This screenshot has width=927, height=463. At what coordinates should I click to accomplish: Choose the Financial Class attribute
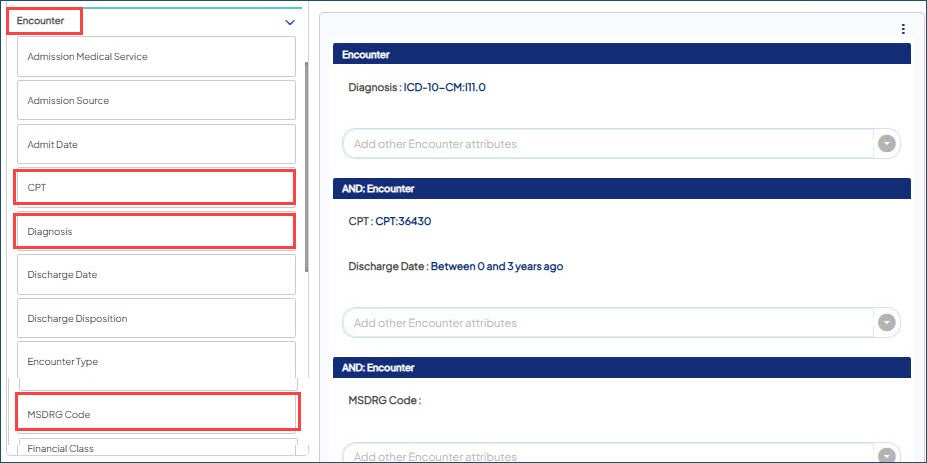(156, 449)
